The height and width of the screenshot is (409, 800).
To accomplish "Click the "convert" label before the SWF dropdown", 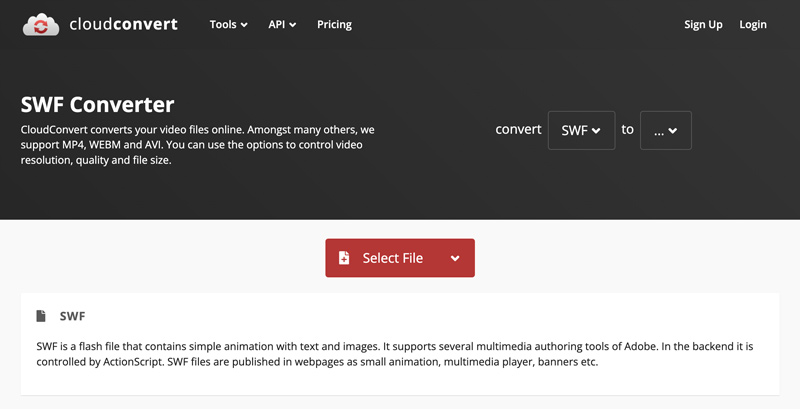I will coord(518,130).
